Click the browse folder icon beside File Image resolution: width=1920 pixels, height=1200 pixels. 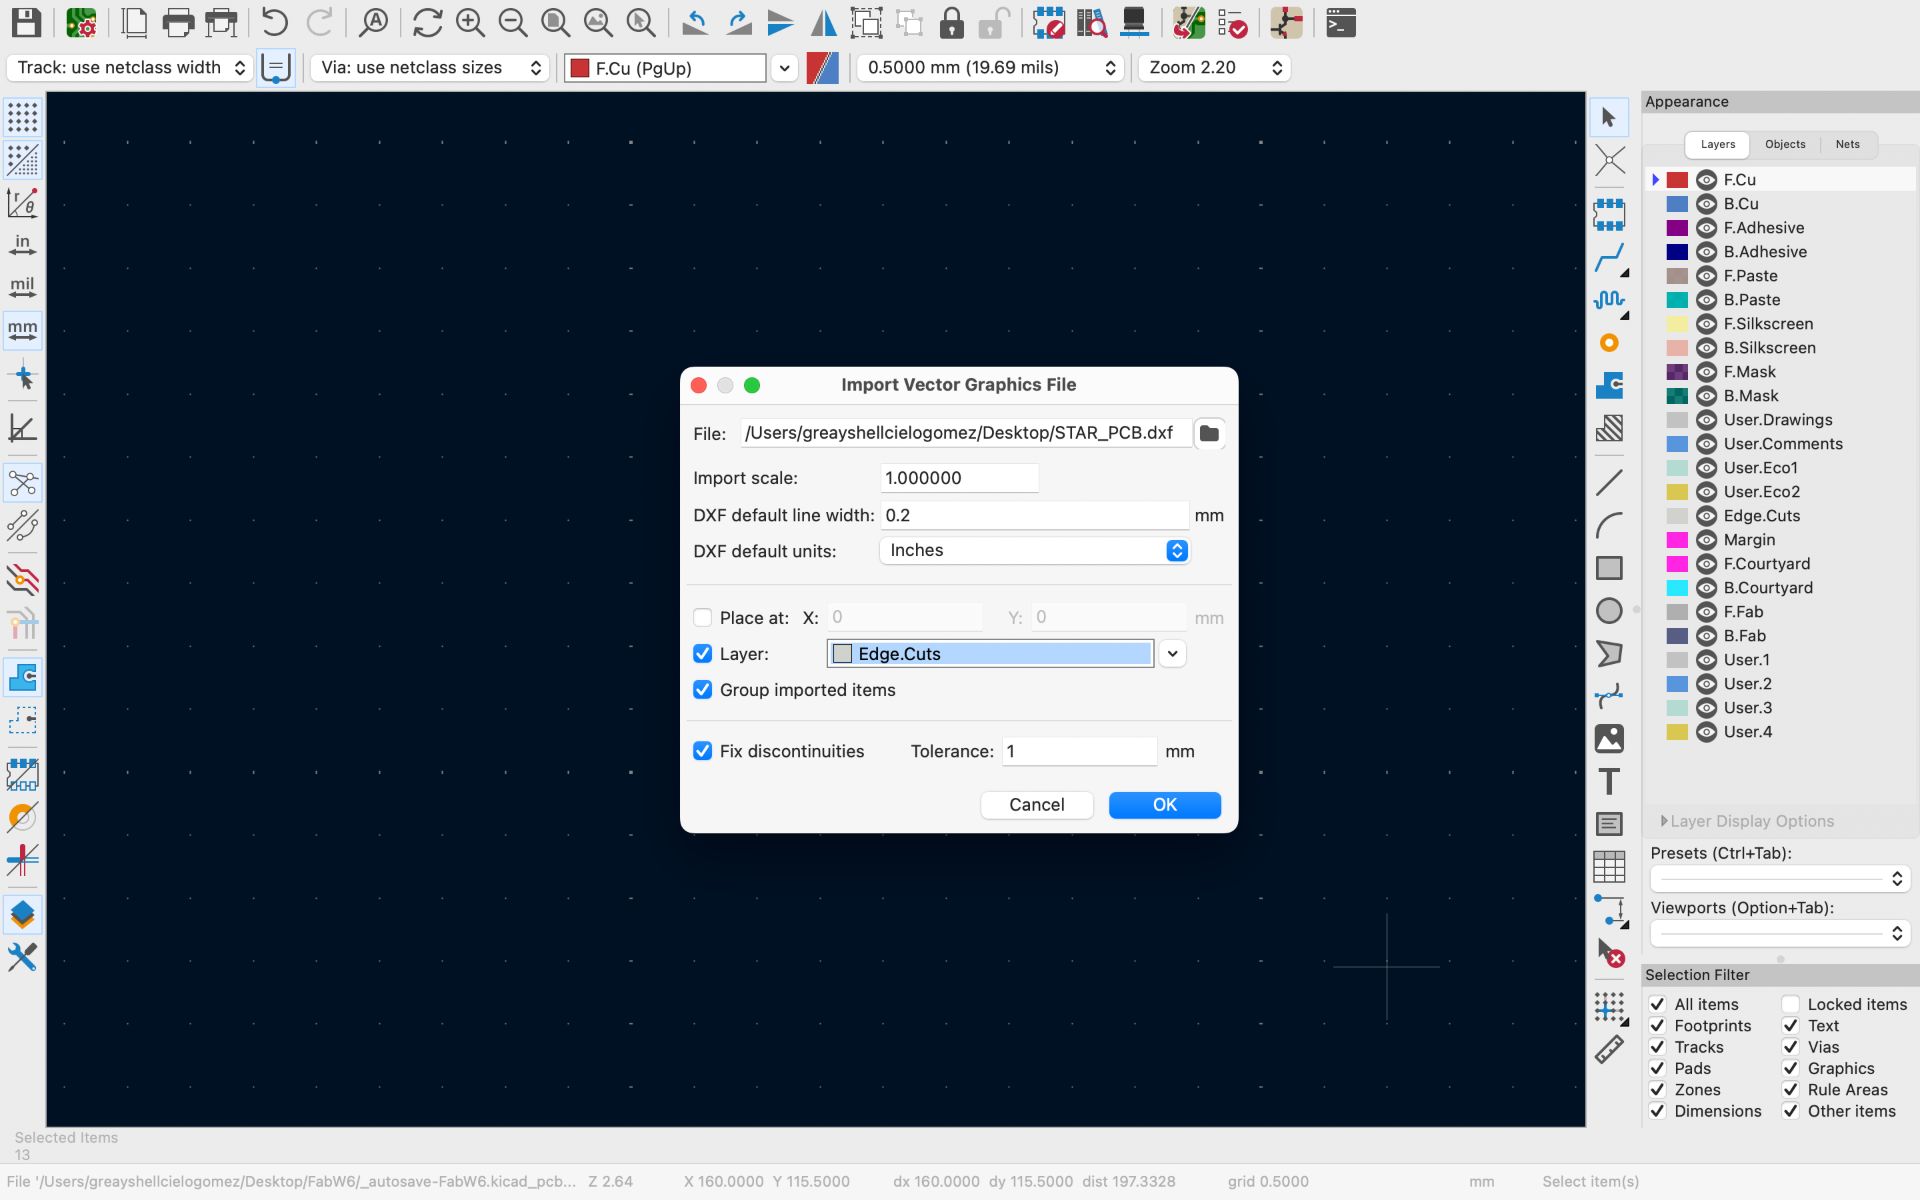[x=1209, y=433]
